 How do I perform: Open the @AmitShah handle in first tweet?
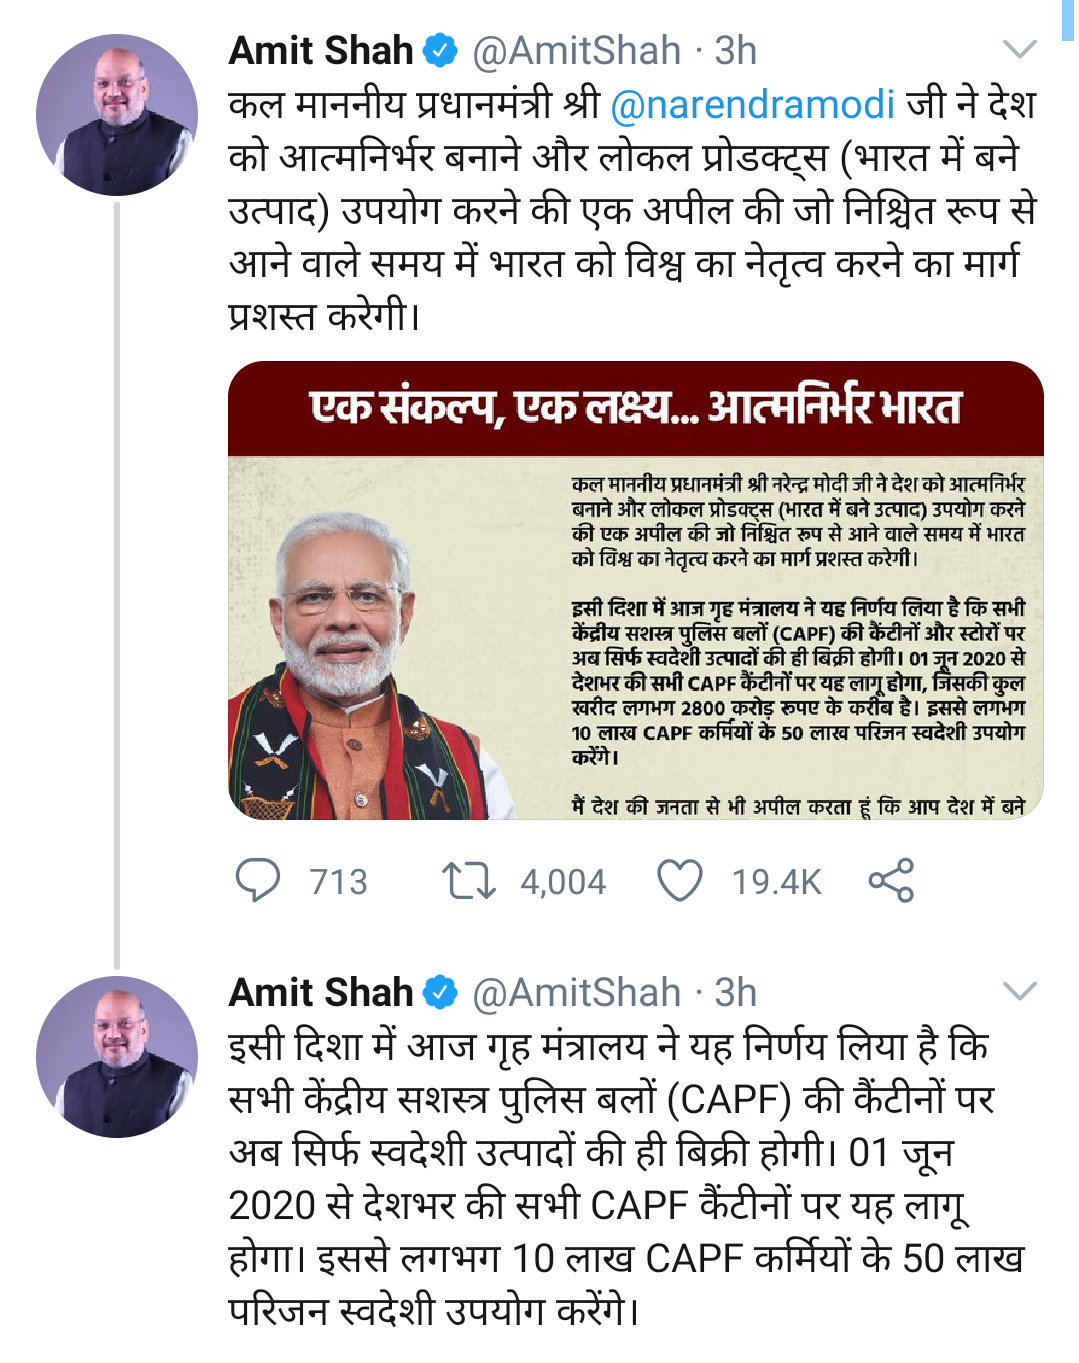(x=576, y=50)
